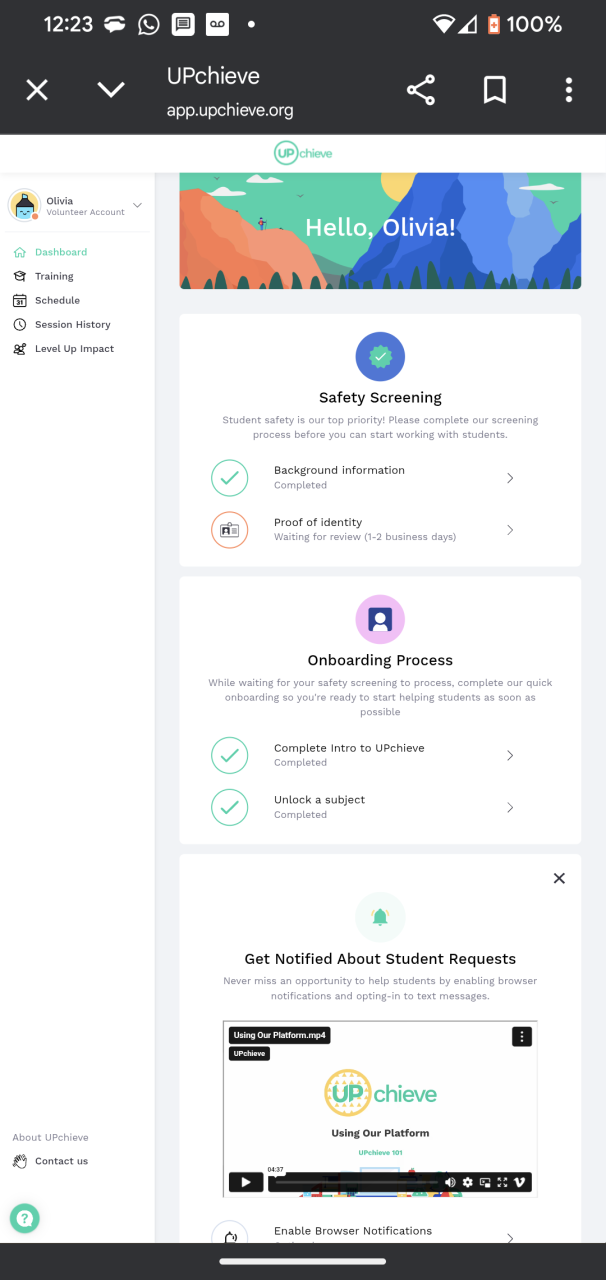
Task: Open video settings gear icon
Action: pyautogui.click(x=467, y=1182)
